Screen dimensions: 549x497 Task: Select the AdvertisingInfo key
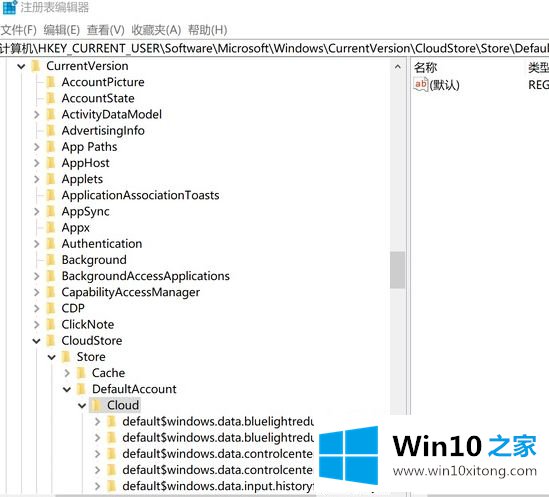click(103, 131)
